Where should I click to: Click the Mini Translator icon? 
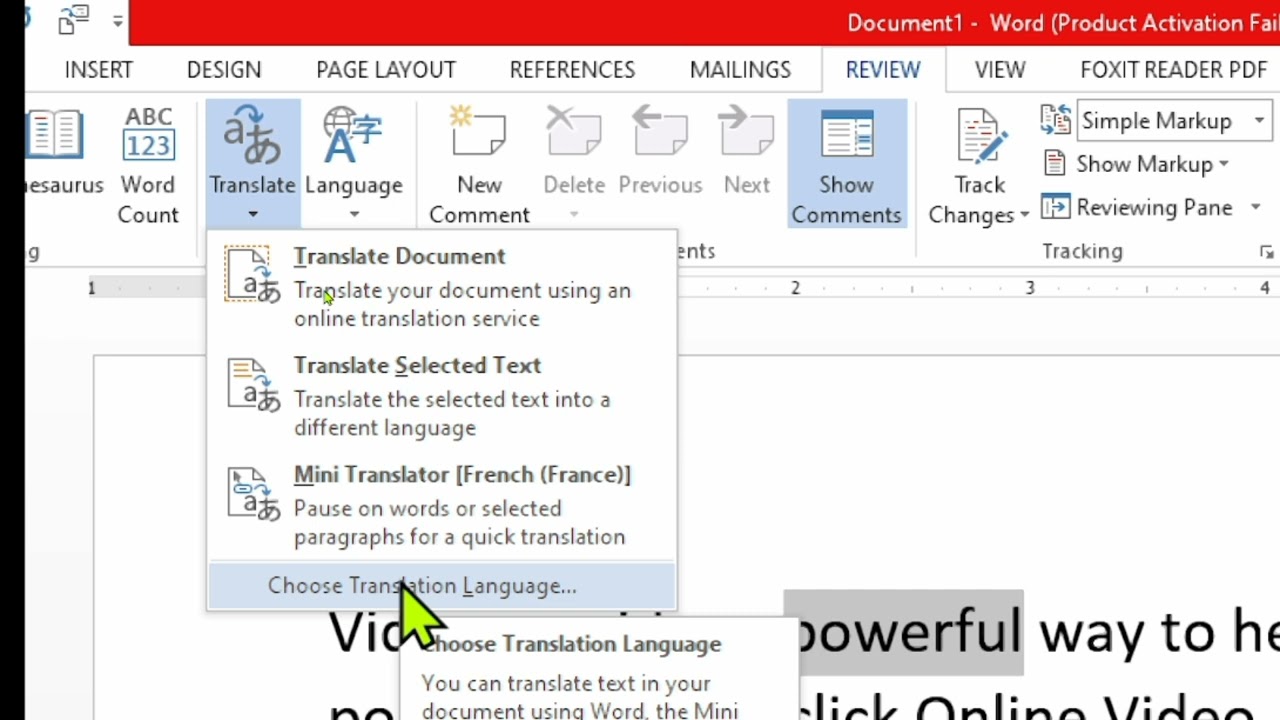point(253,494)
